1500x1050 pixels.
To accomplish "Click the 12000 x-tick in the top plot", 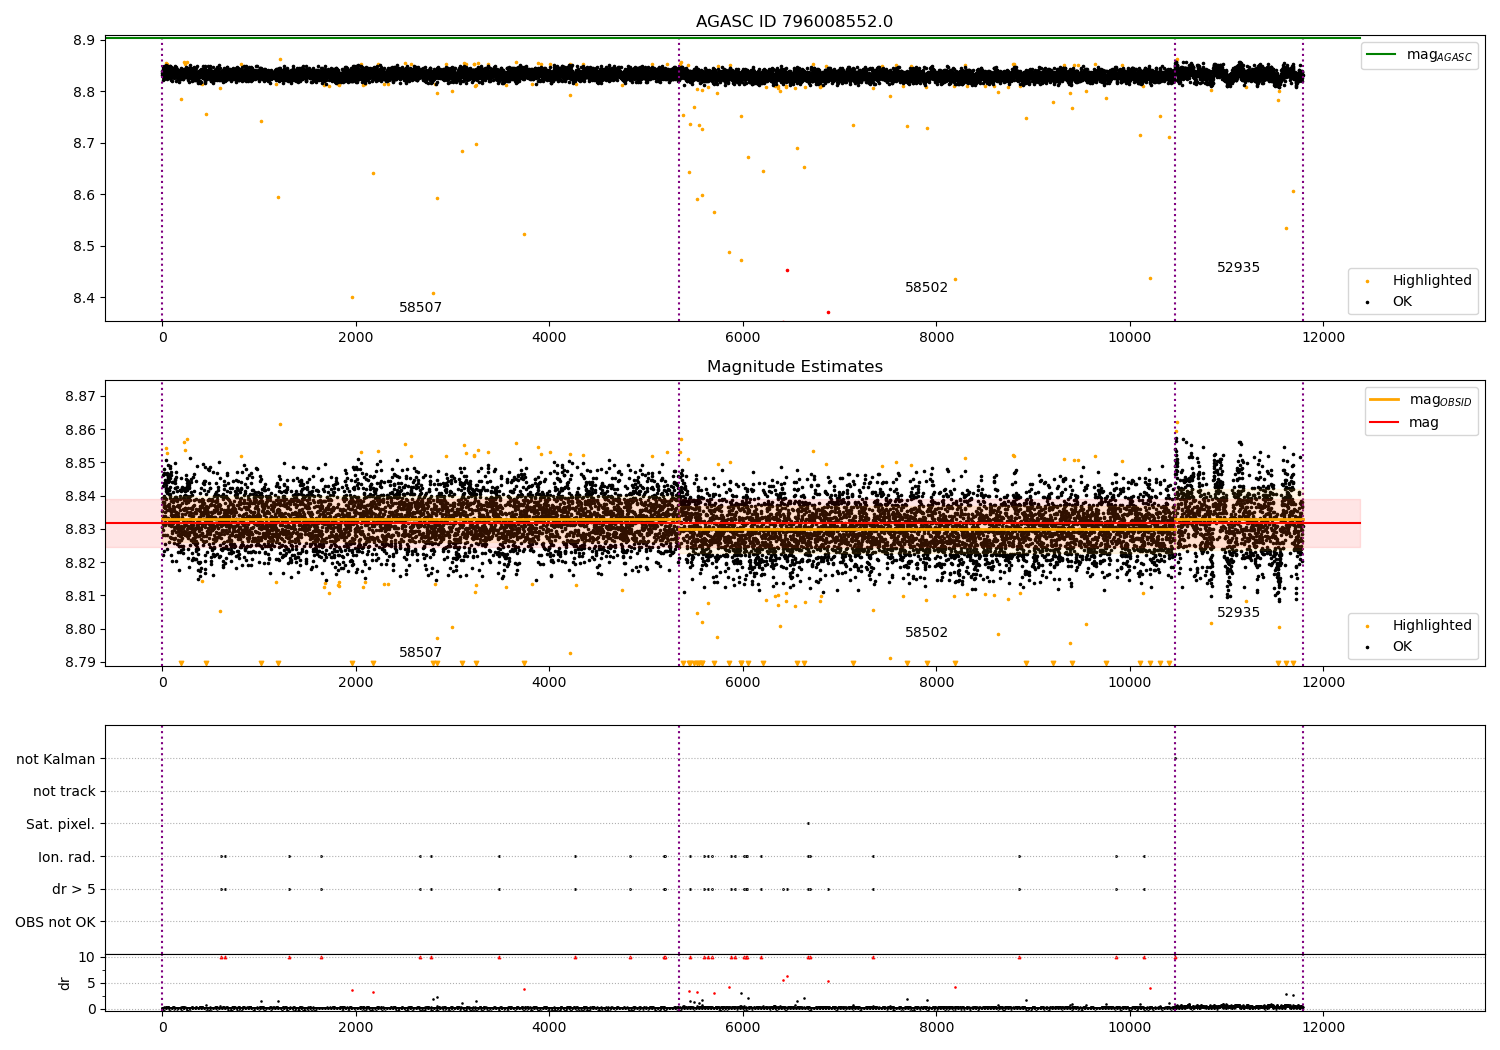I will tap(1323, 338).
